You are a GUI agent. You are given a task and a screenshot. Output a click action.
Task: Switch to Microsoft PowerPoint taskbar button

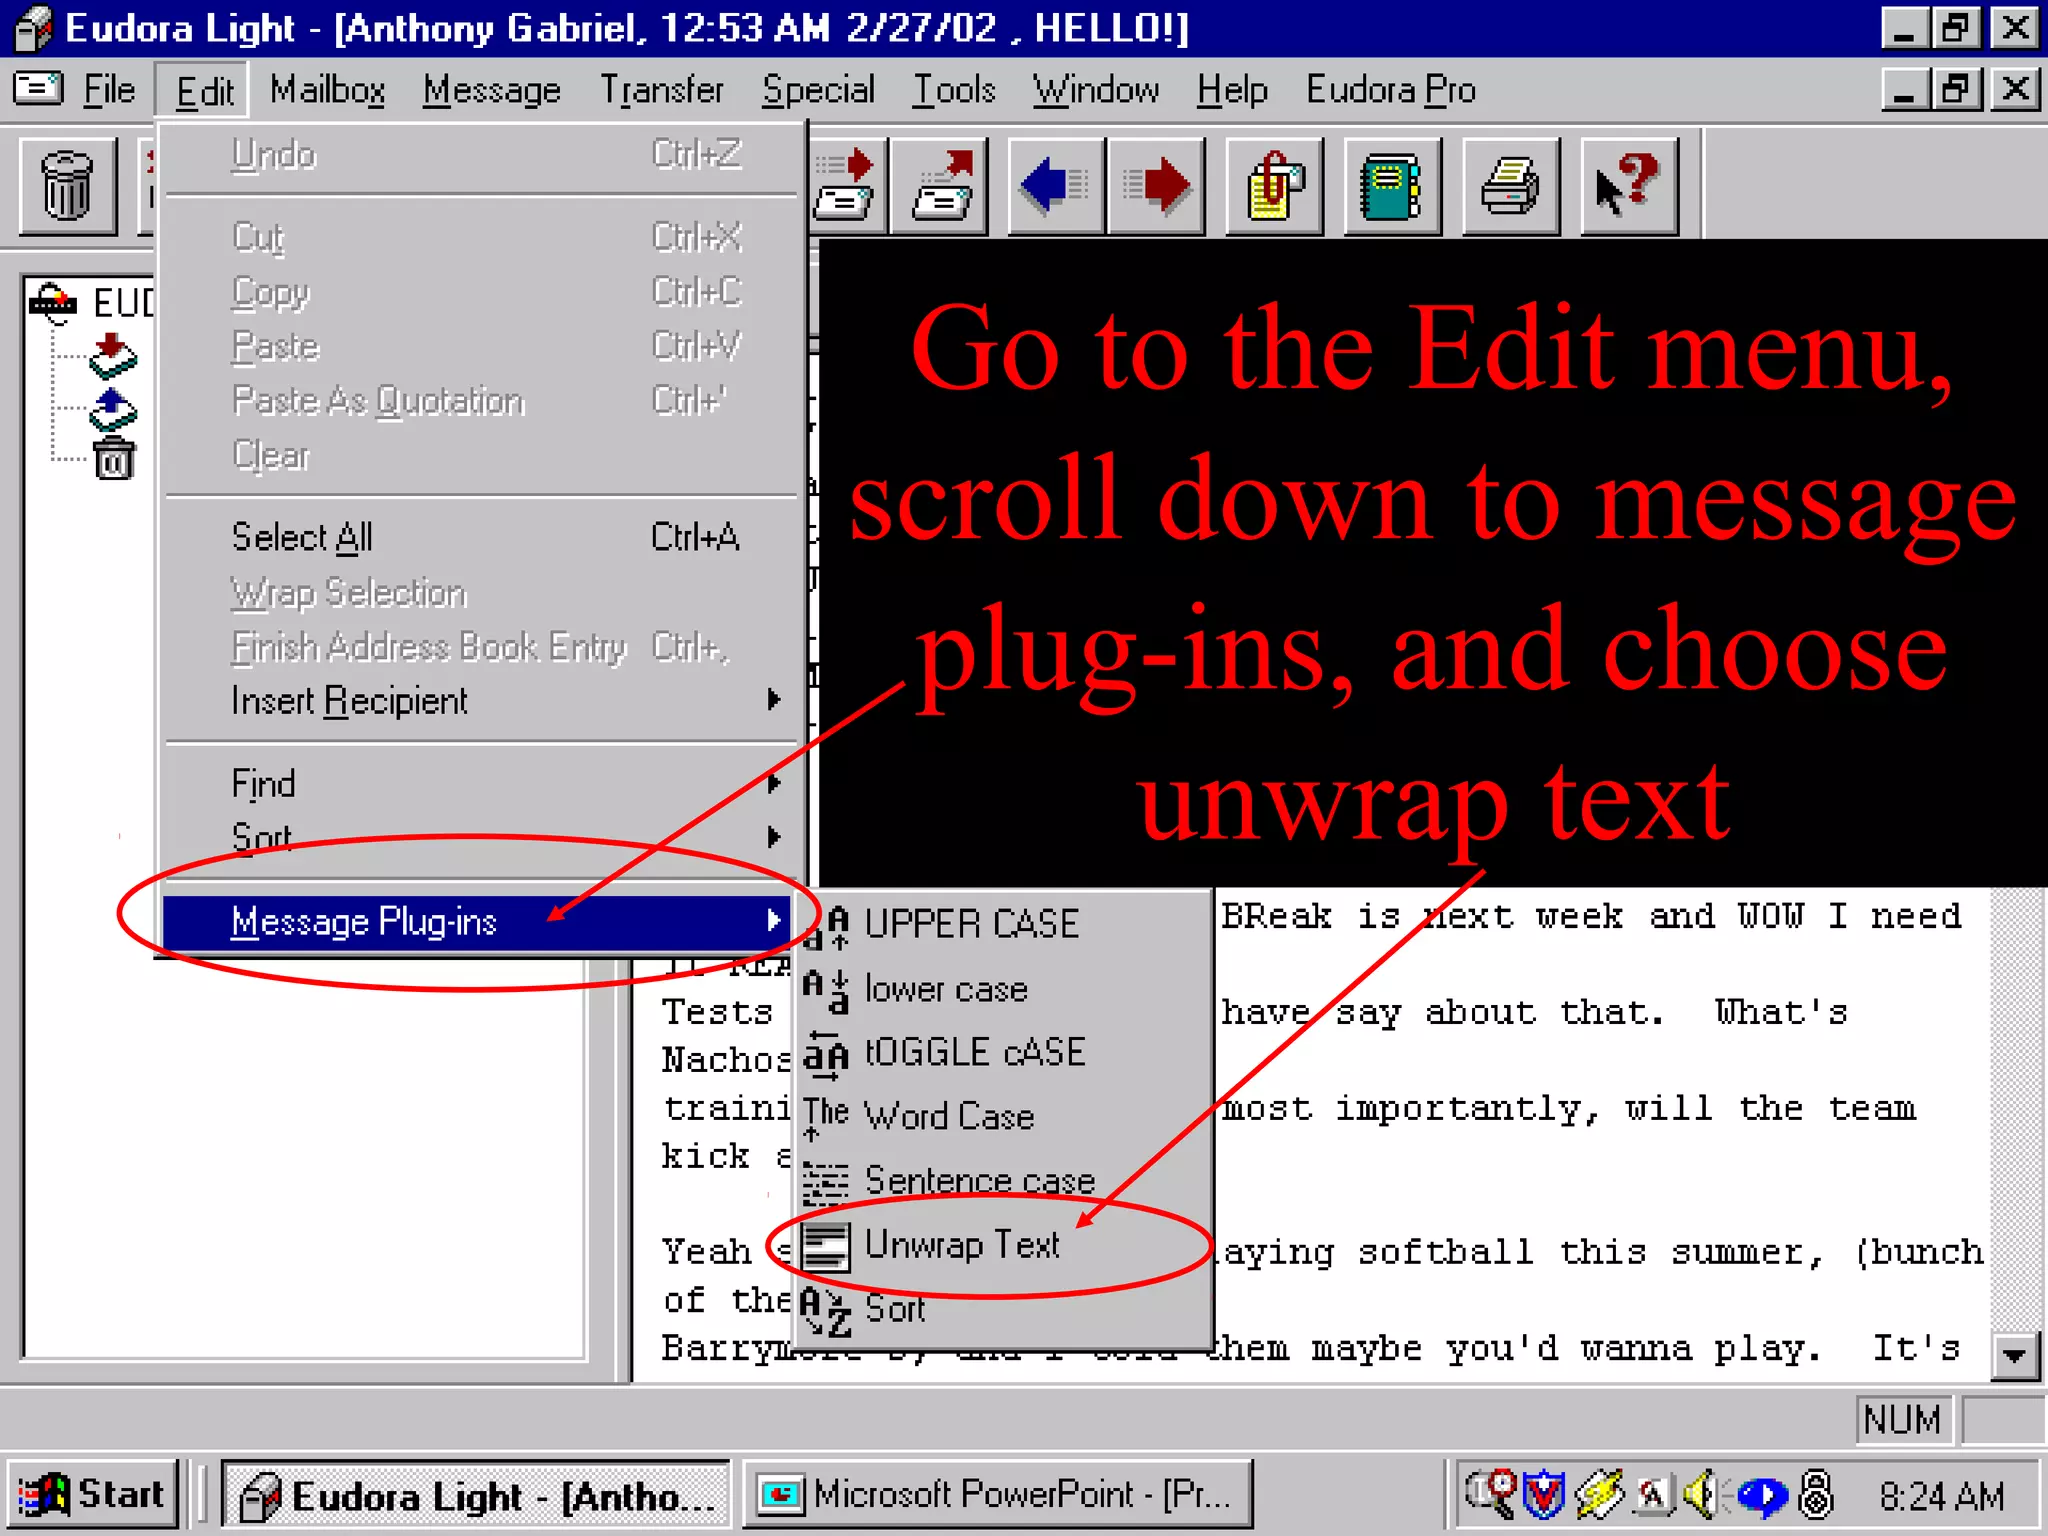pos(998,1496)
